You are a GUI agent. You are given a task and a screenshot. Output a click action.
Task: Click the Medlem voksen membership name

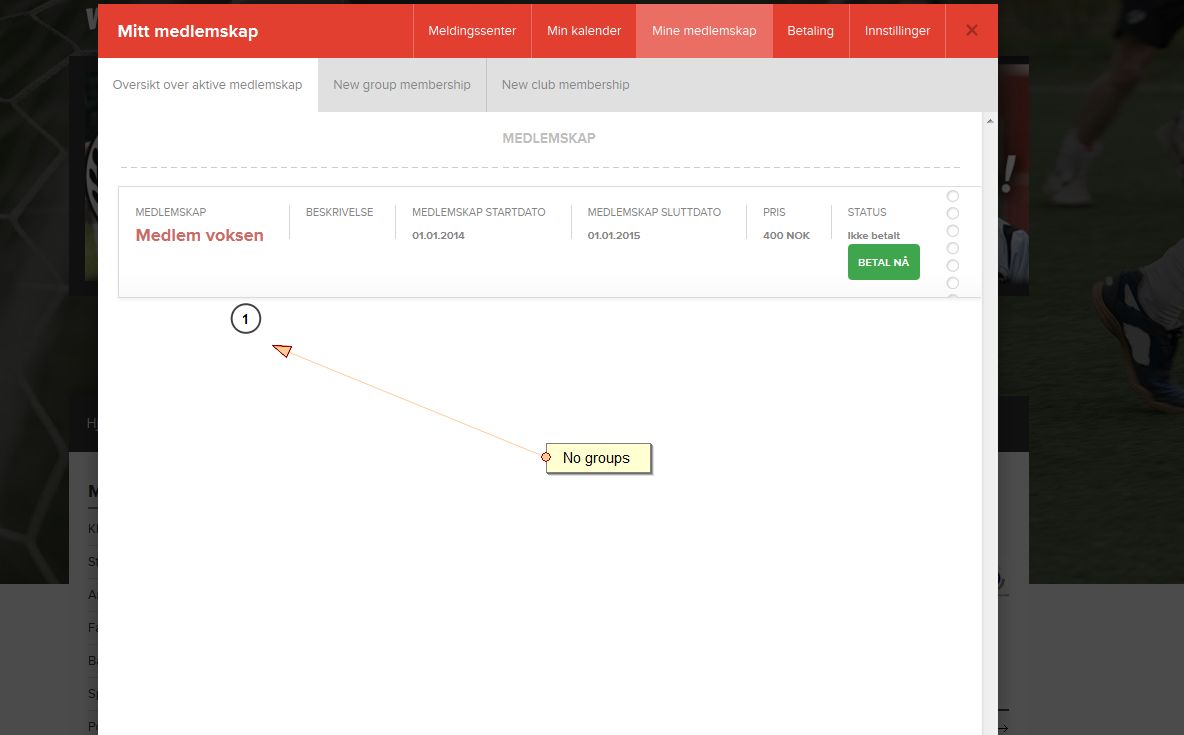[199, 235]
